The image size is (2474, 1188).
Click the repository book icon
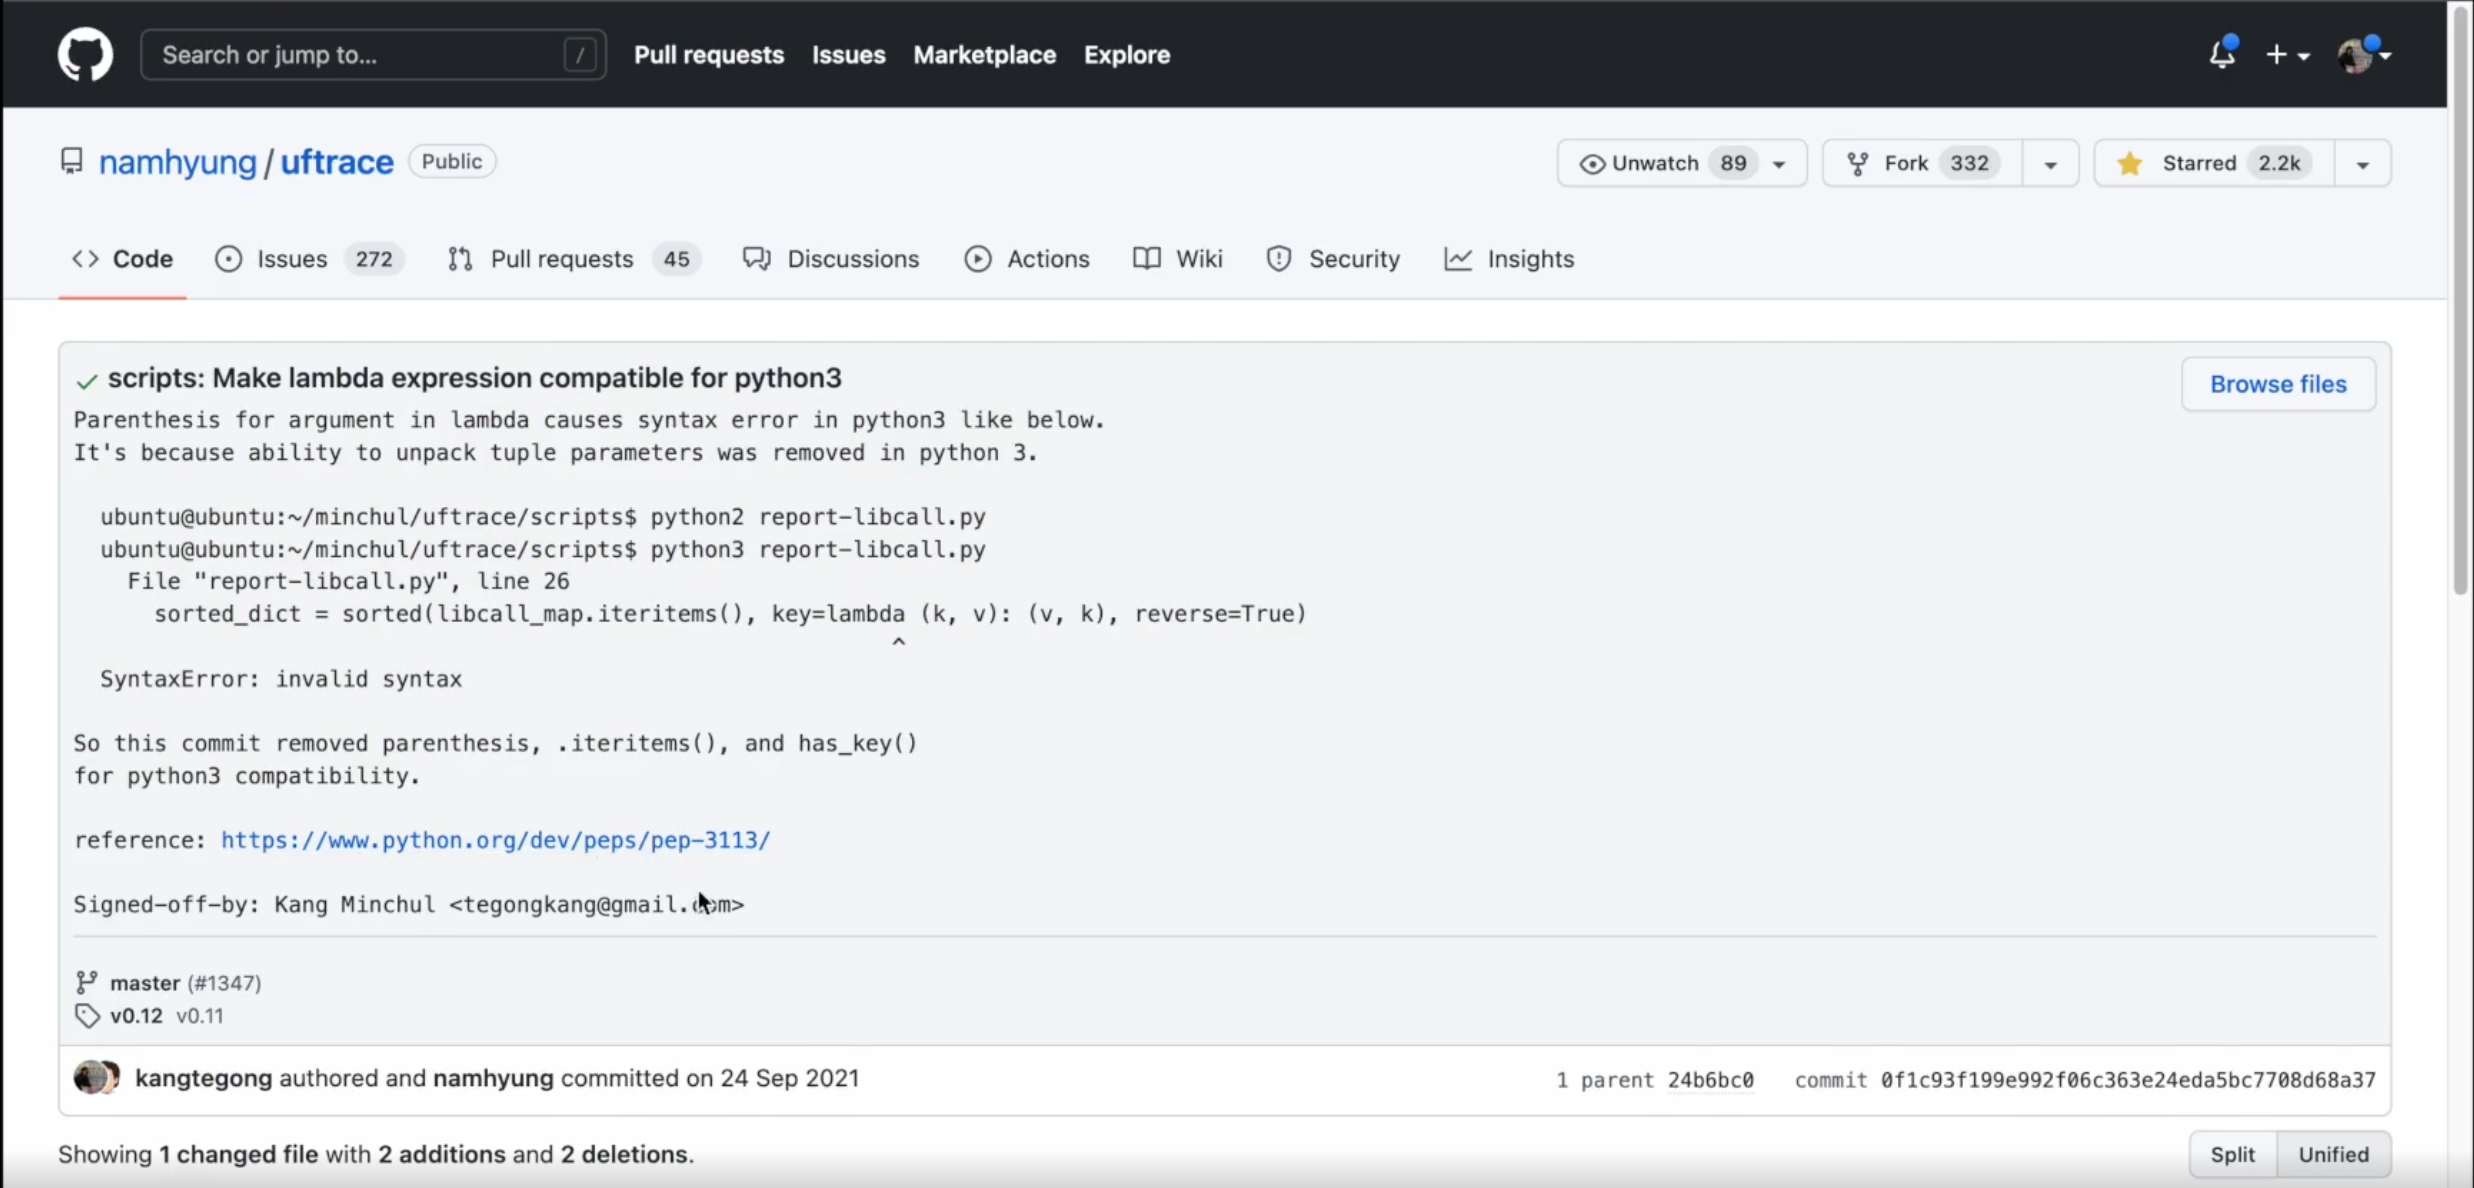[71, 161]
